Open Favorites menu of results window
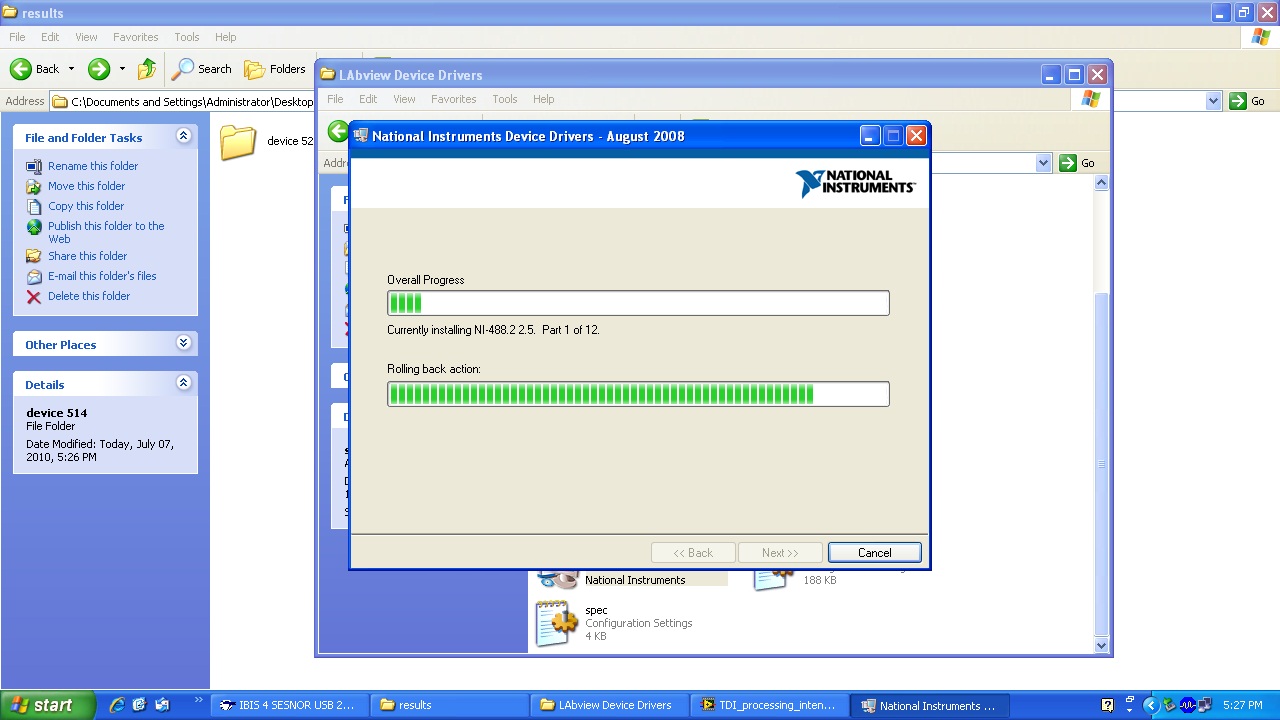Screen dimensions: 1280x720 point(135,37)
